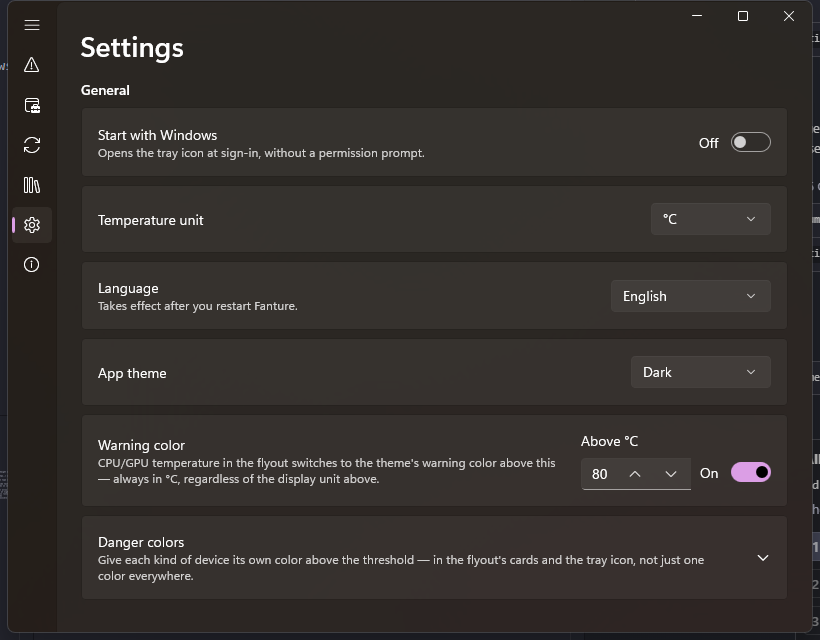
Task: Open the Language dropdown showing English
Action: click(x=691, y=296)
